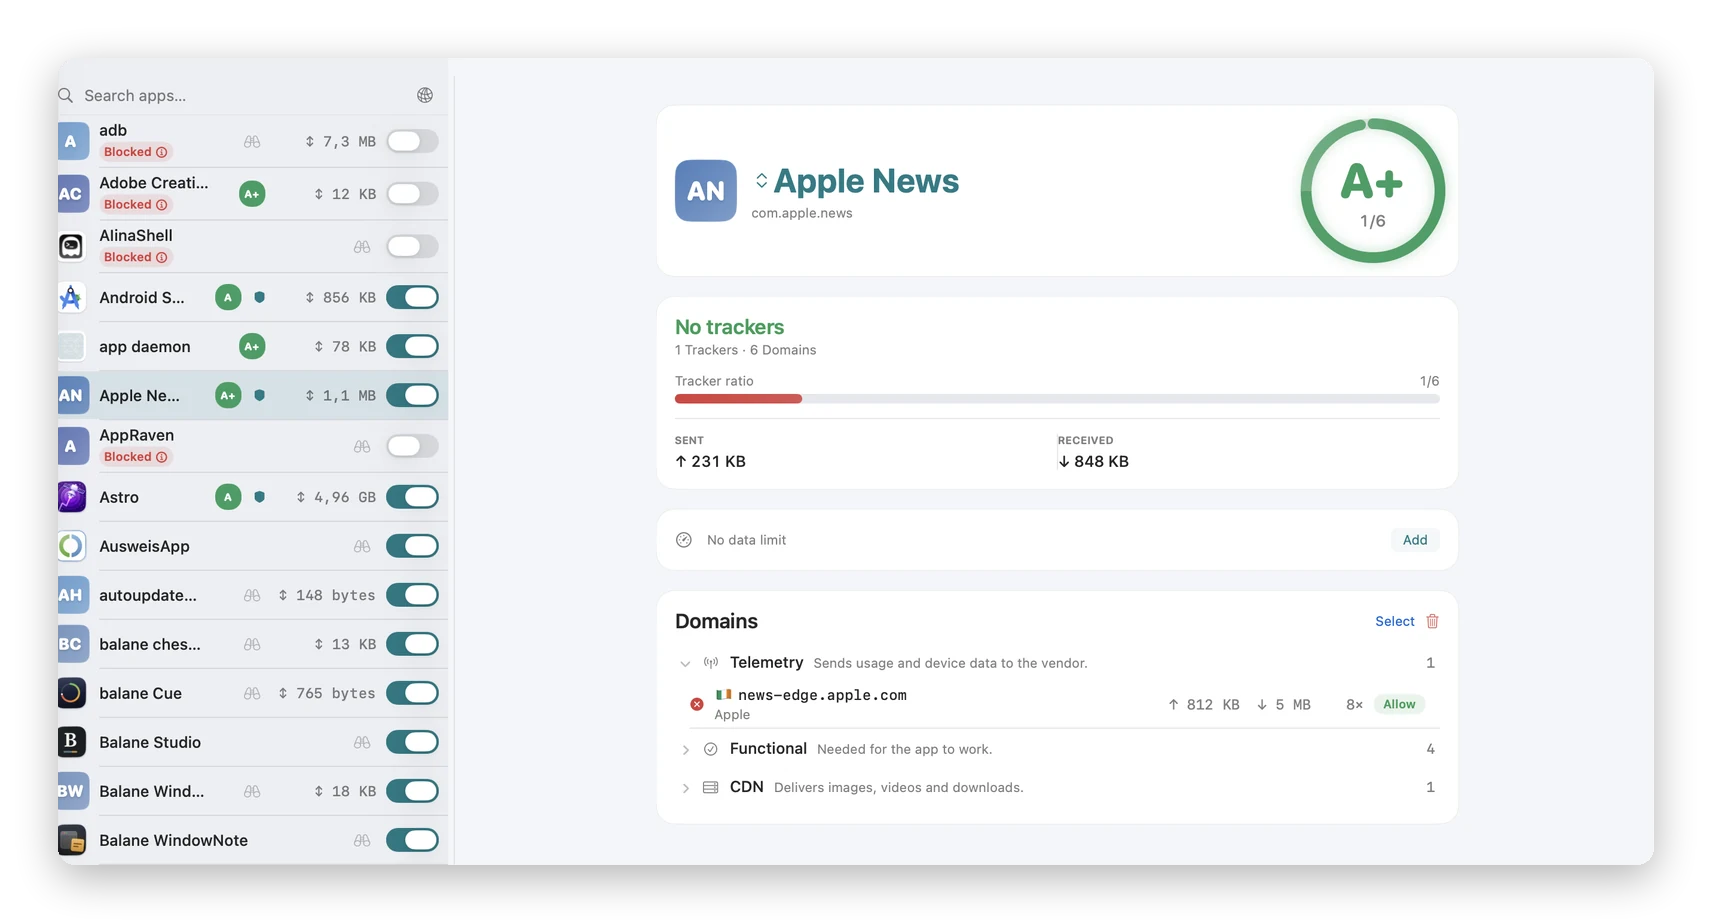Click the A grade badge for Android S...
The image size is (1712, 923).
228,297
